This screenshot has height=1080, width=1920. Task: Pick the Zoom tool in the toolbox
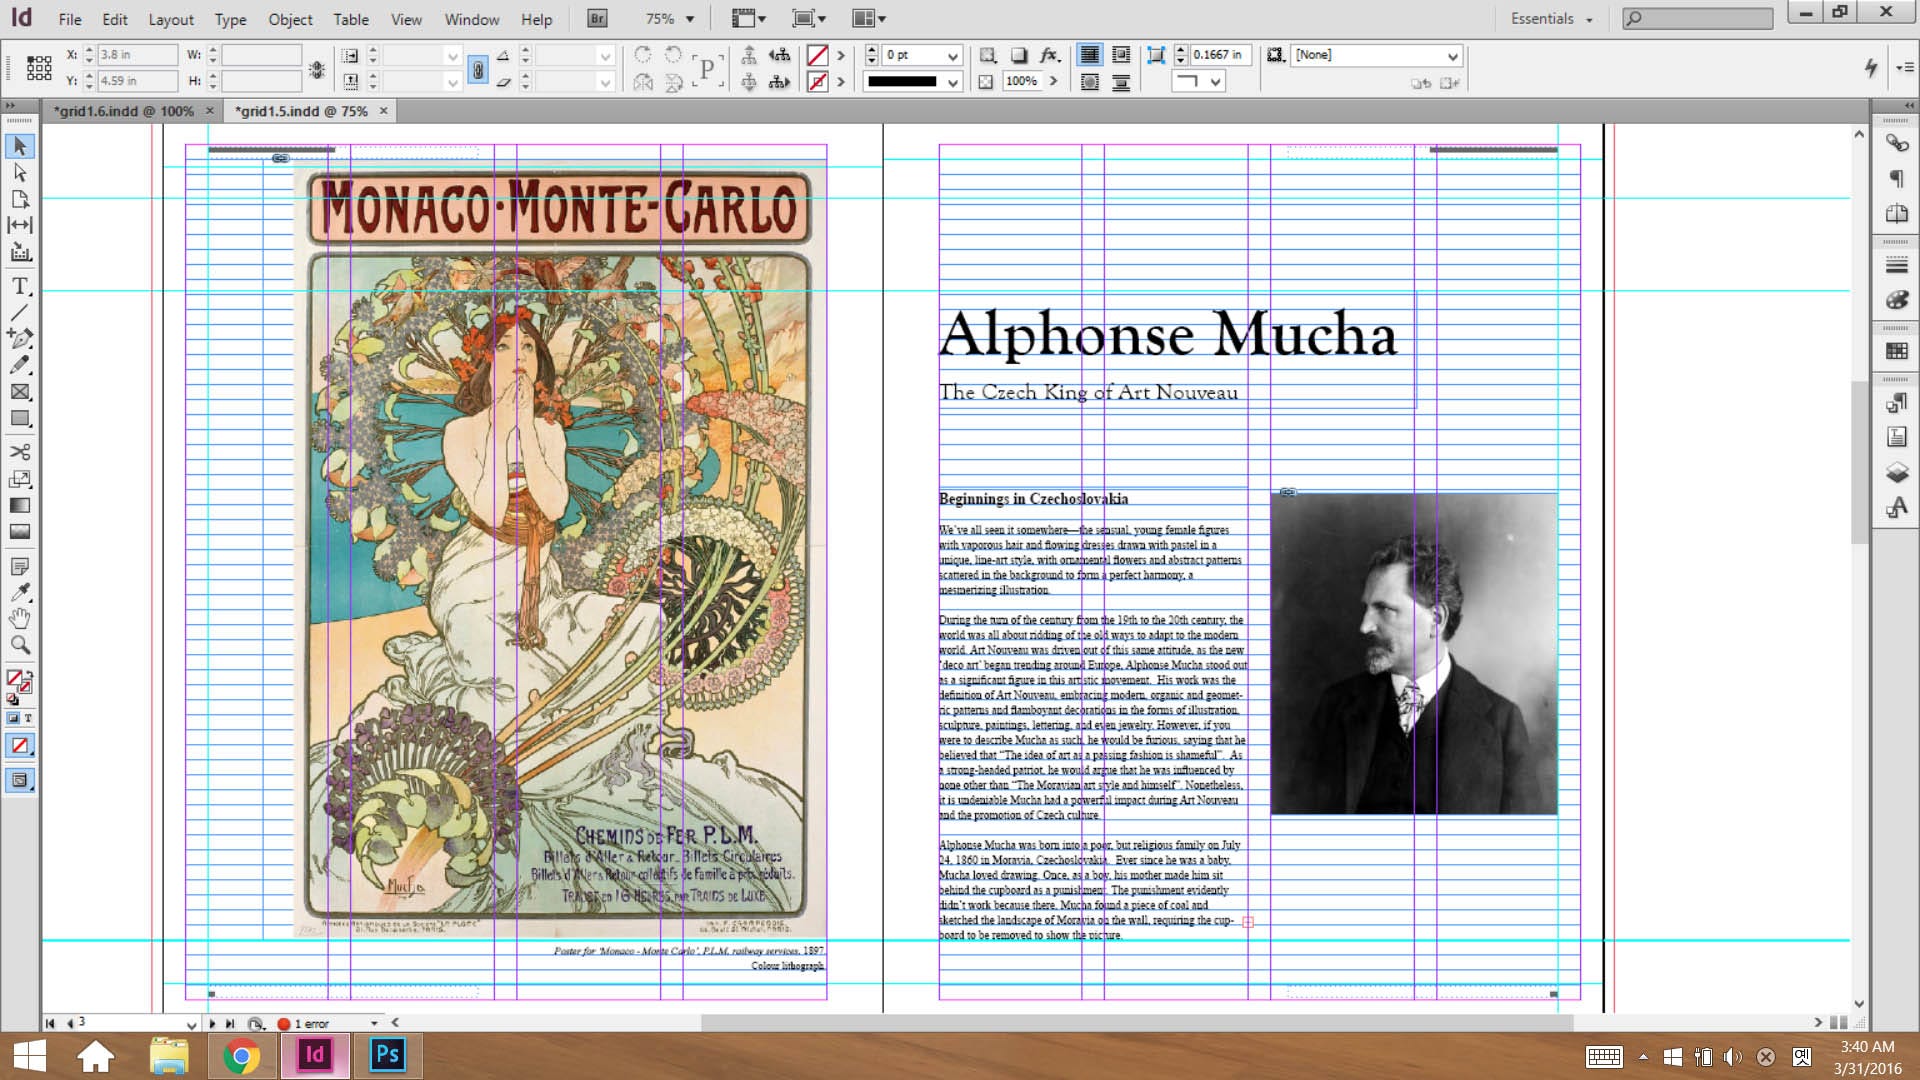19,645
